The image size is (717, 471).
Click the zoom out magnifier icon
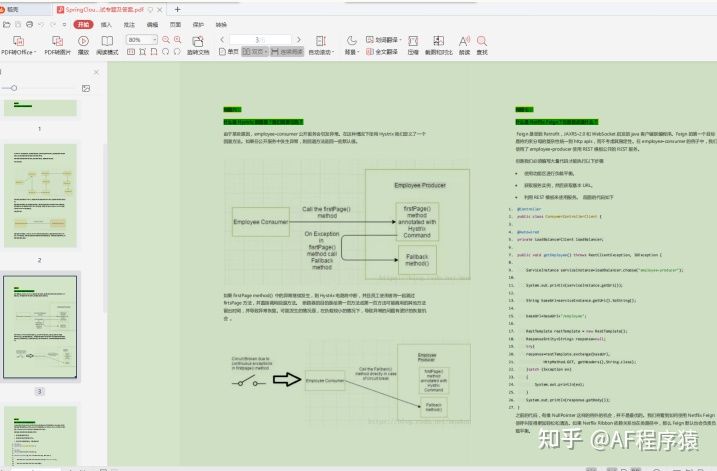point(166,40)
